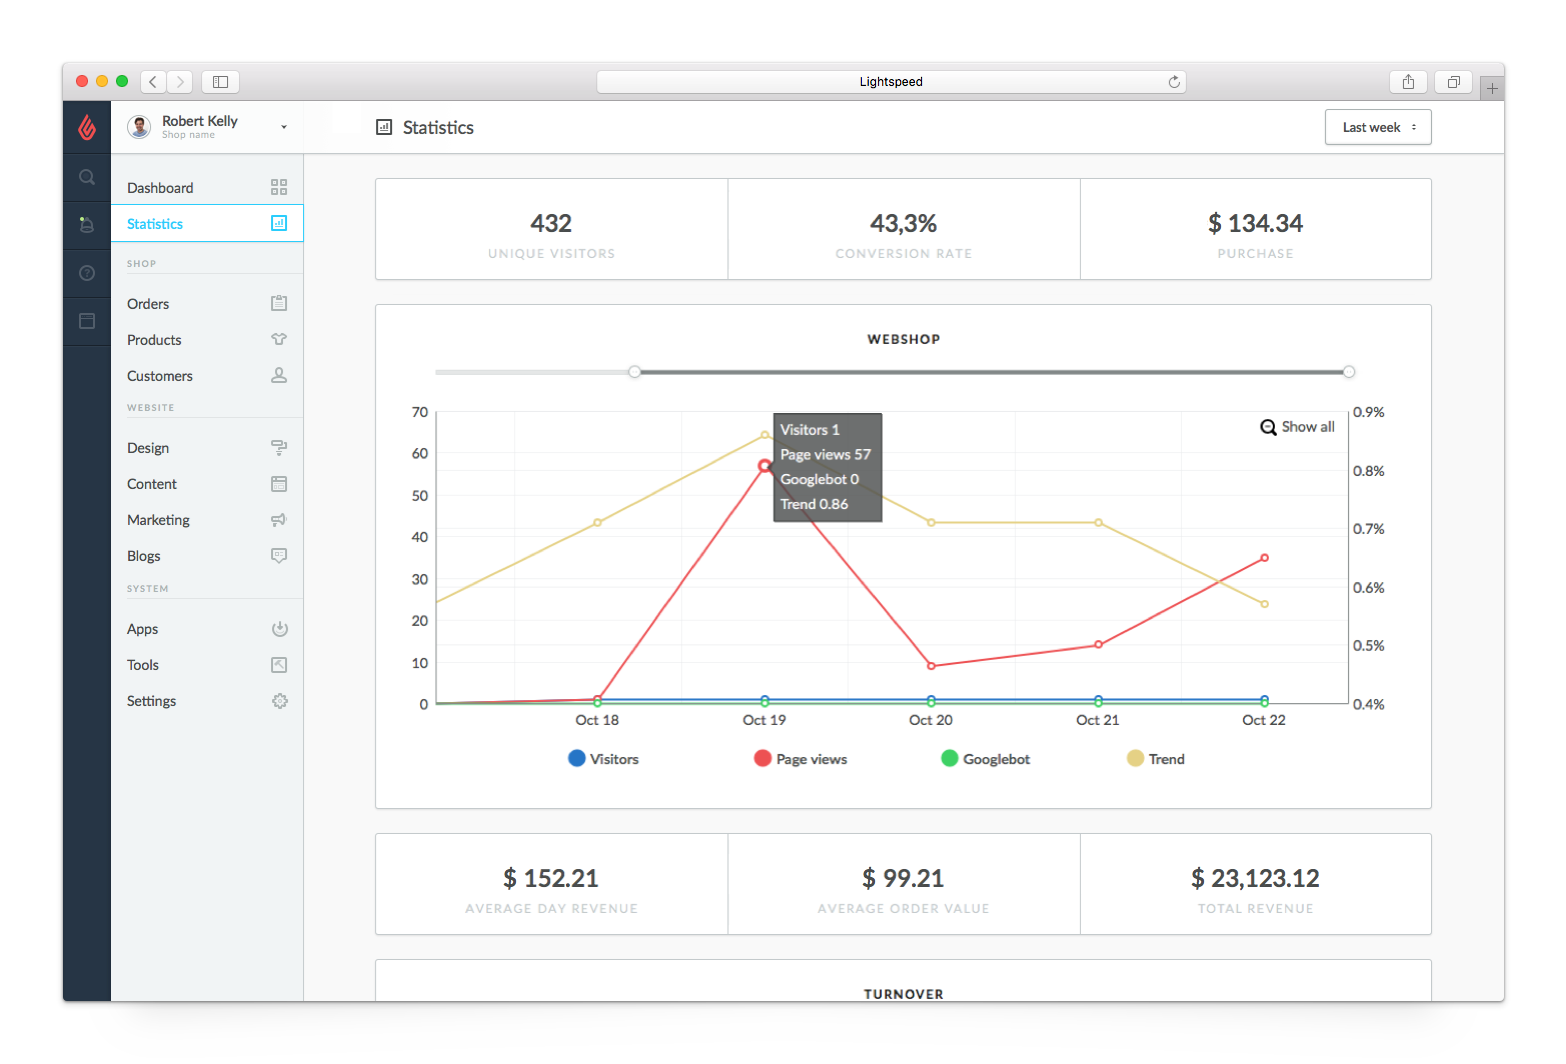Click the help question mark icon
Screen dimensions: 1566x1064
[x=87, y=273]
